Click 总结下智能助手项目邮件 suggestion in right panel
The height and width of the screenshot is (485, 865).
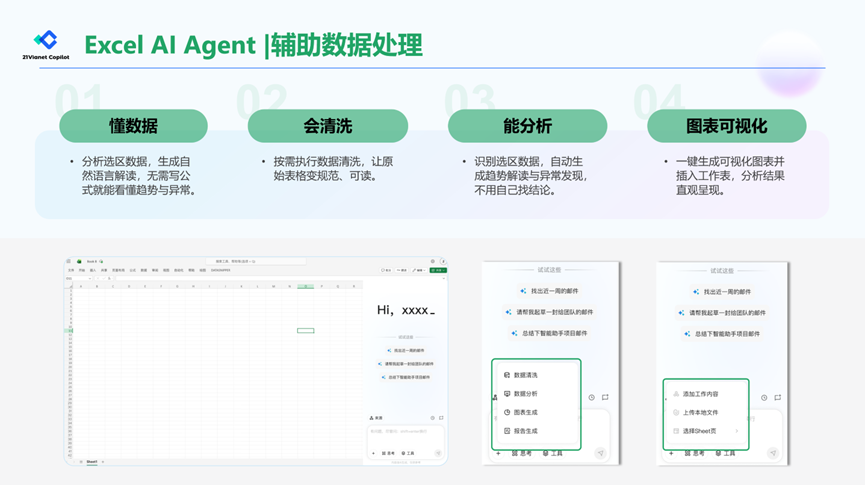(x=725, y=333)
